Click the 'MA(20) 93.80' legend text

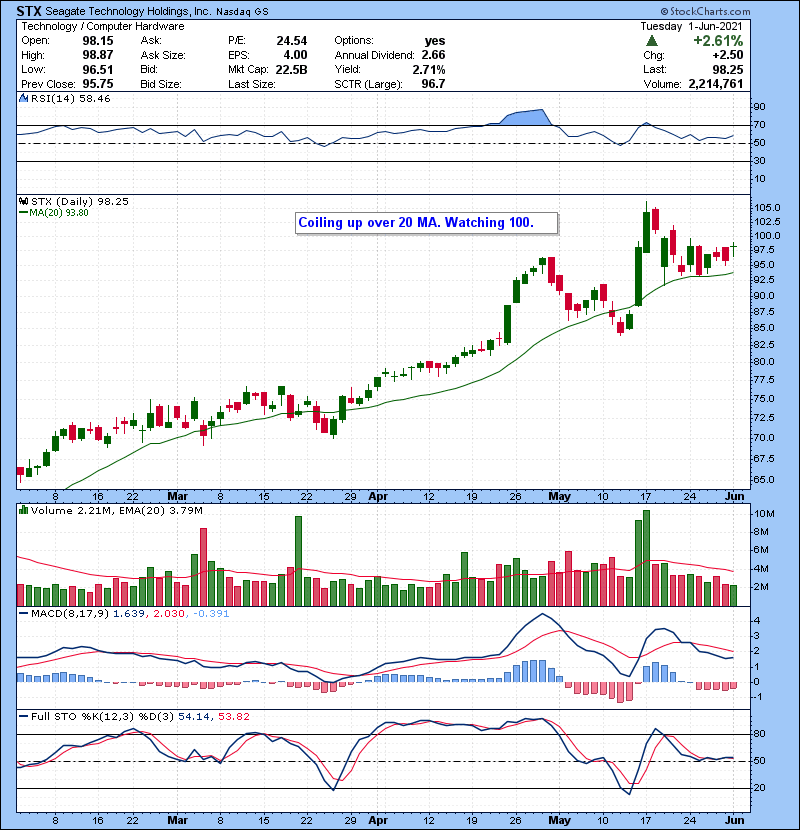click(x=59, y=213)
